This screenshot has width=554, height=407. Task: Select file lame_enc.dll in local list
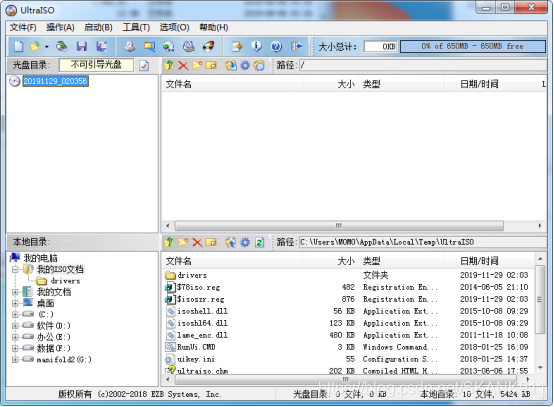pos(202,335)
